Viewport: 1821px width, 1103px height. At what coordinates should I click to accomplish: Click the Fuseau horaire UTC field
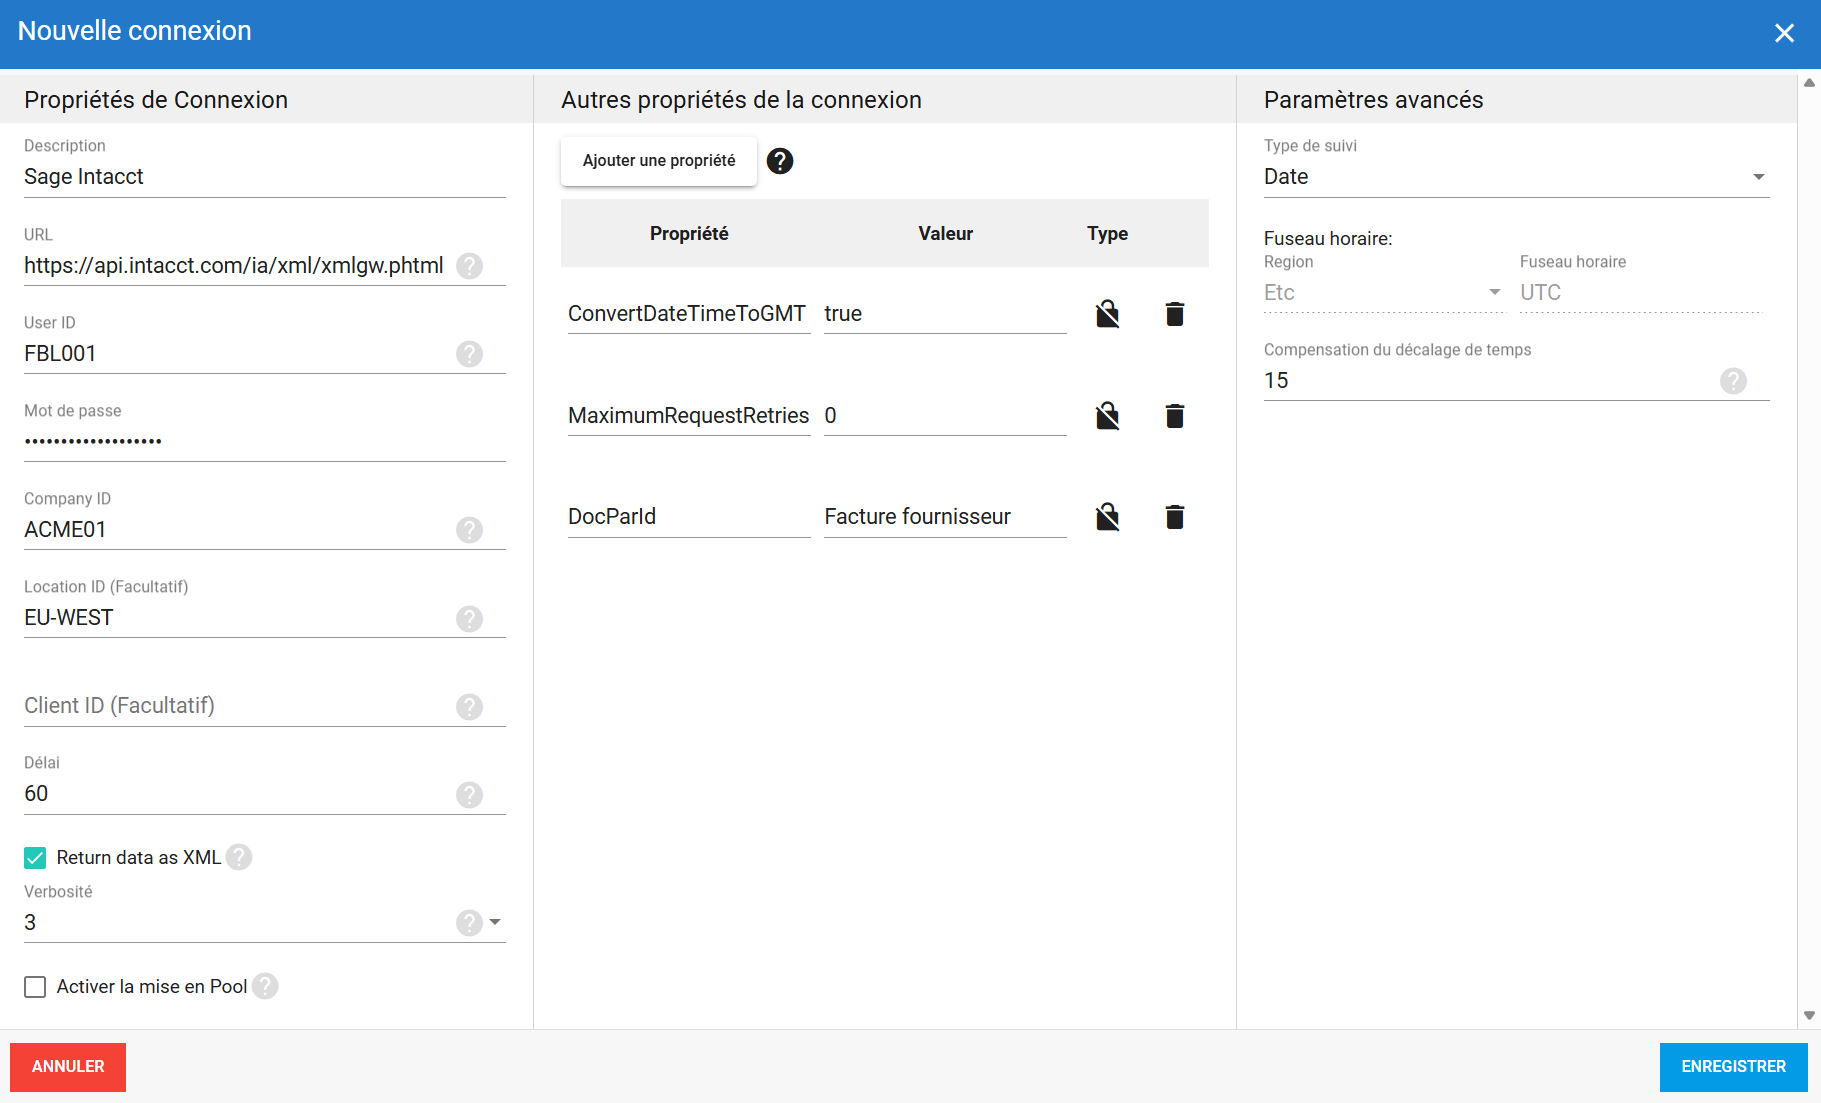1639,293
